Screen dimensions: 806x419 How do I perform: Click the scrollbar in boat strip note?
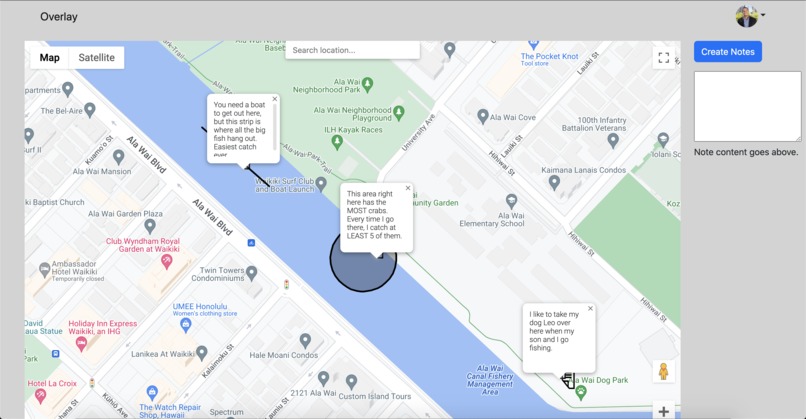[x=274, y=127]
